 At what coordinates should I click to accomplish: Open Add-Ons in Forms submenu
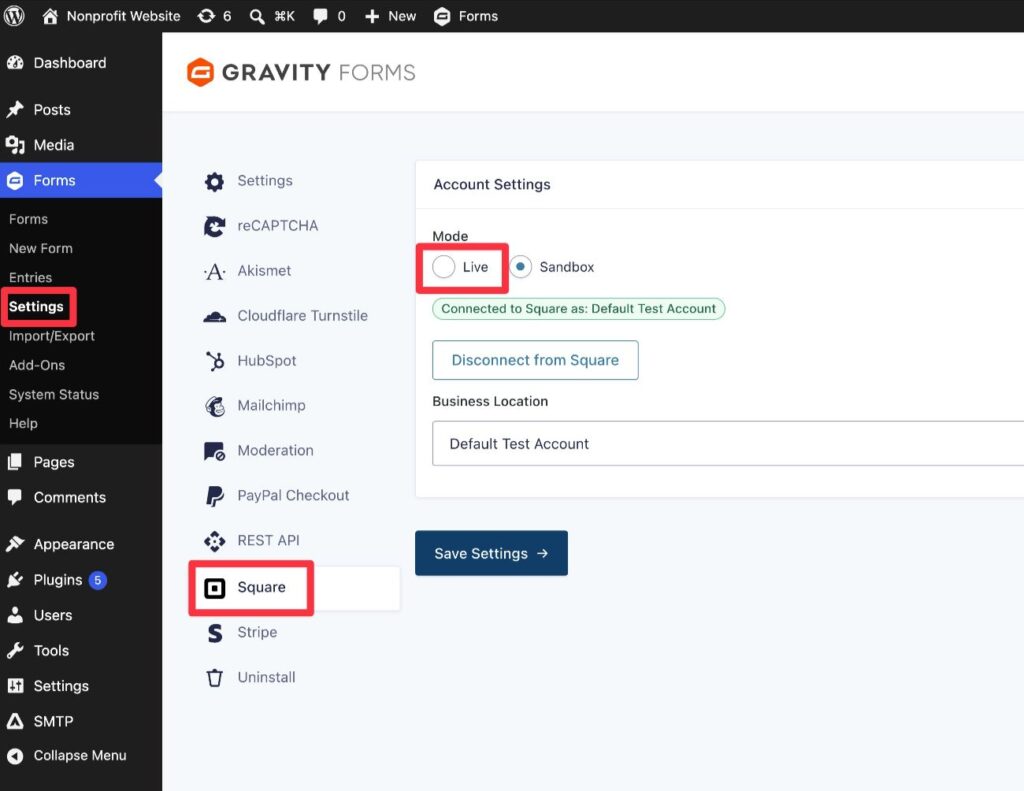tap(37, 365)
